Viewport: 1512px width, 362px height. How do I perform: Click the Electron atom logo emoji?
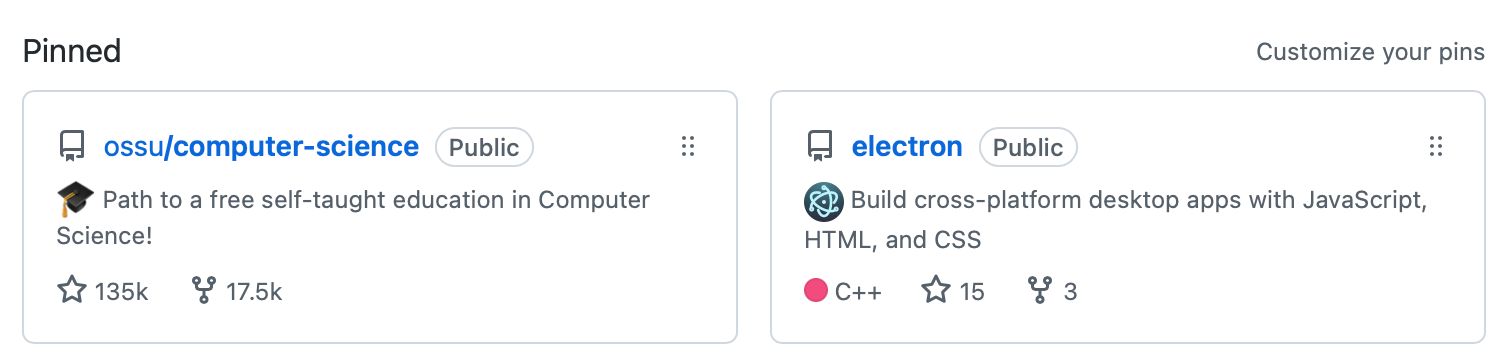[x=823, y=201]
